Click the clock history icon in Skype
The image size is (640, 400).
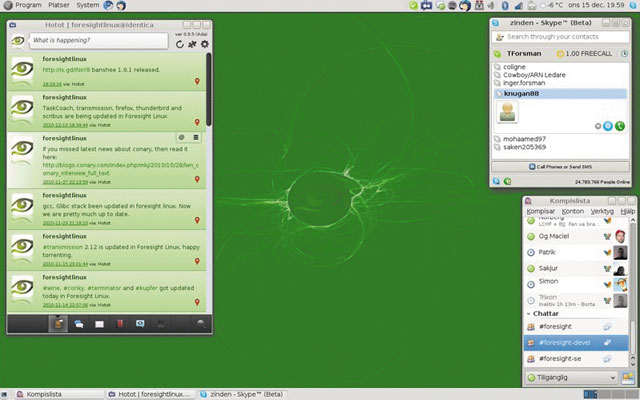pos(624,54)
